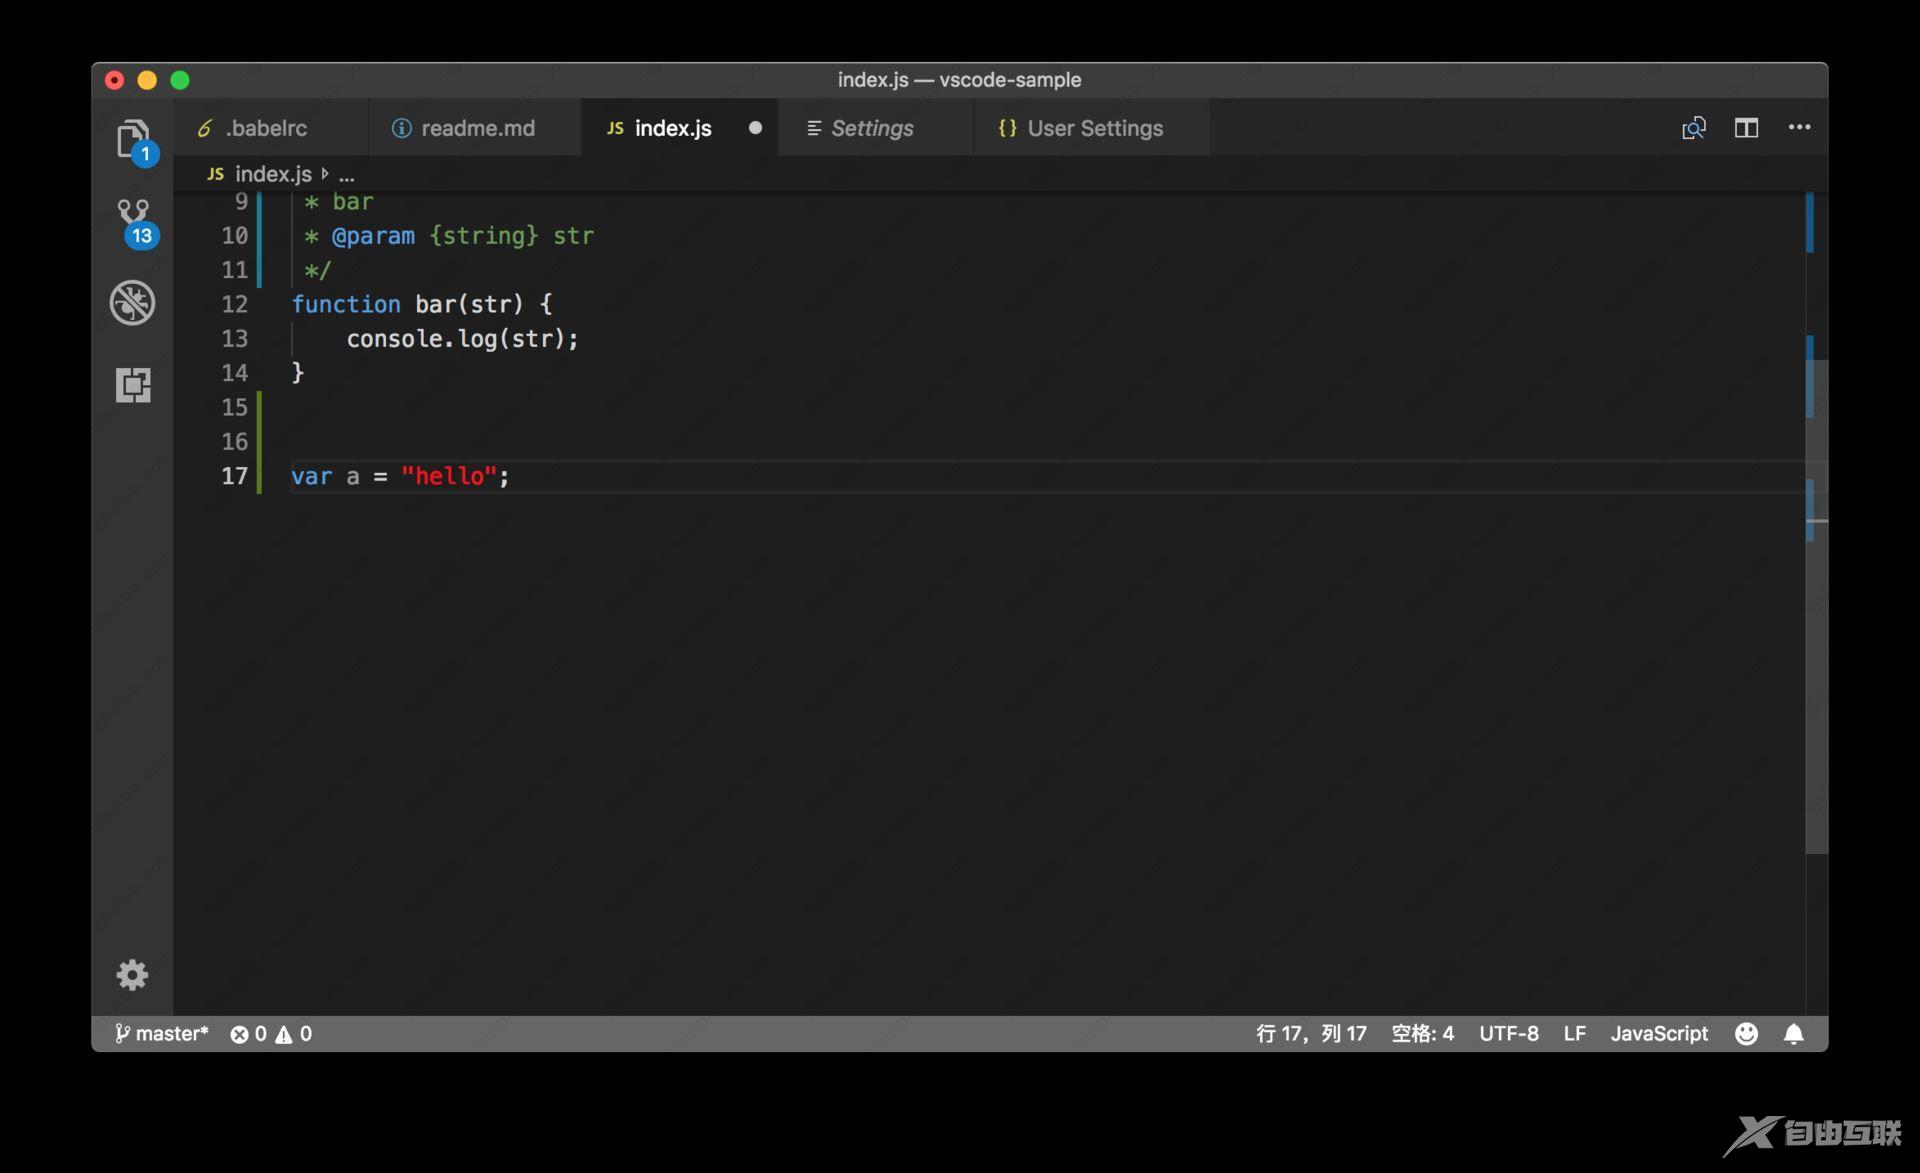
Task: Click the index.js breadcrumb item
Action: (x=260, y=174)
